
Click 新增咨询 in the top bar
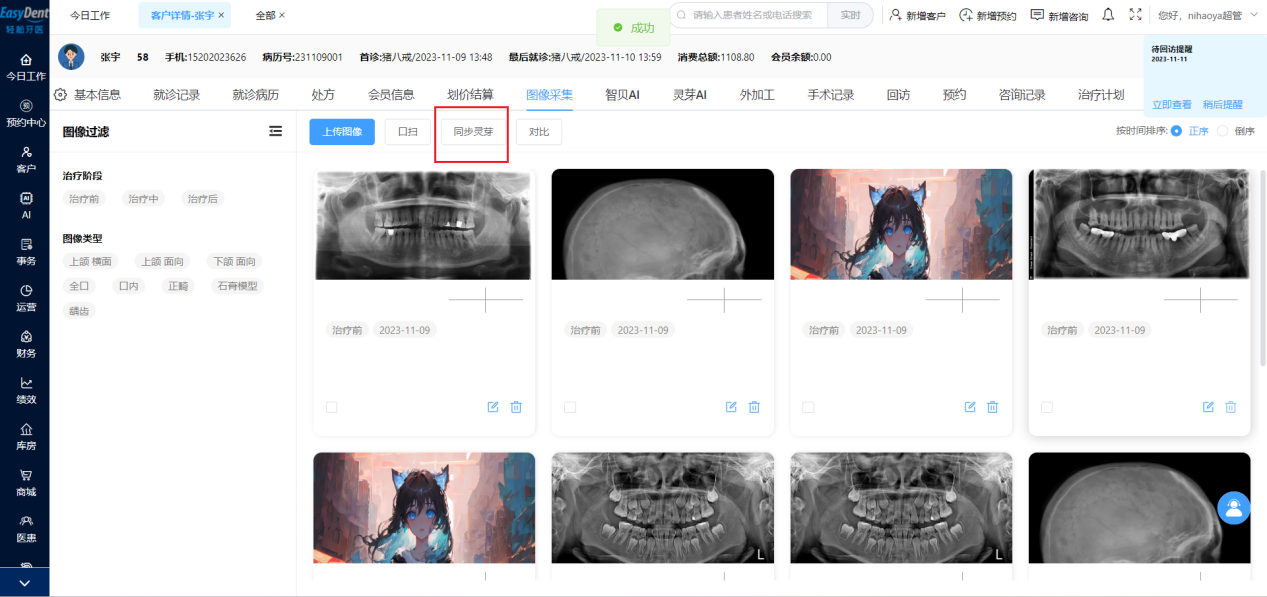pos(1060,16)
